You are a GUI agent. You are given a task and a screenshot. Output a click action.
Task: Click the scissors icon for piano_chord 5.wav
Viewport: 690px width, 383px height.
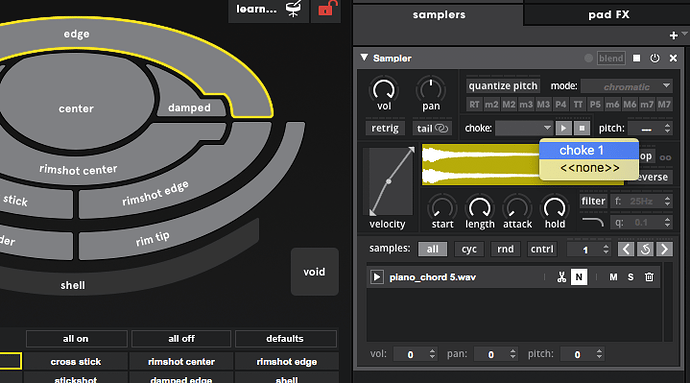[561, 277]
